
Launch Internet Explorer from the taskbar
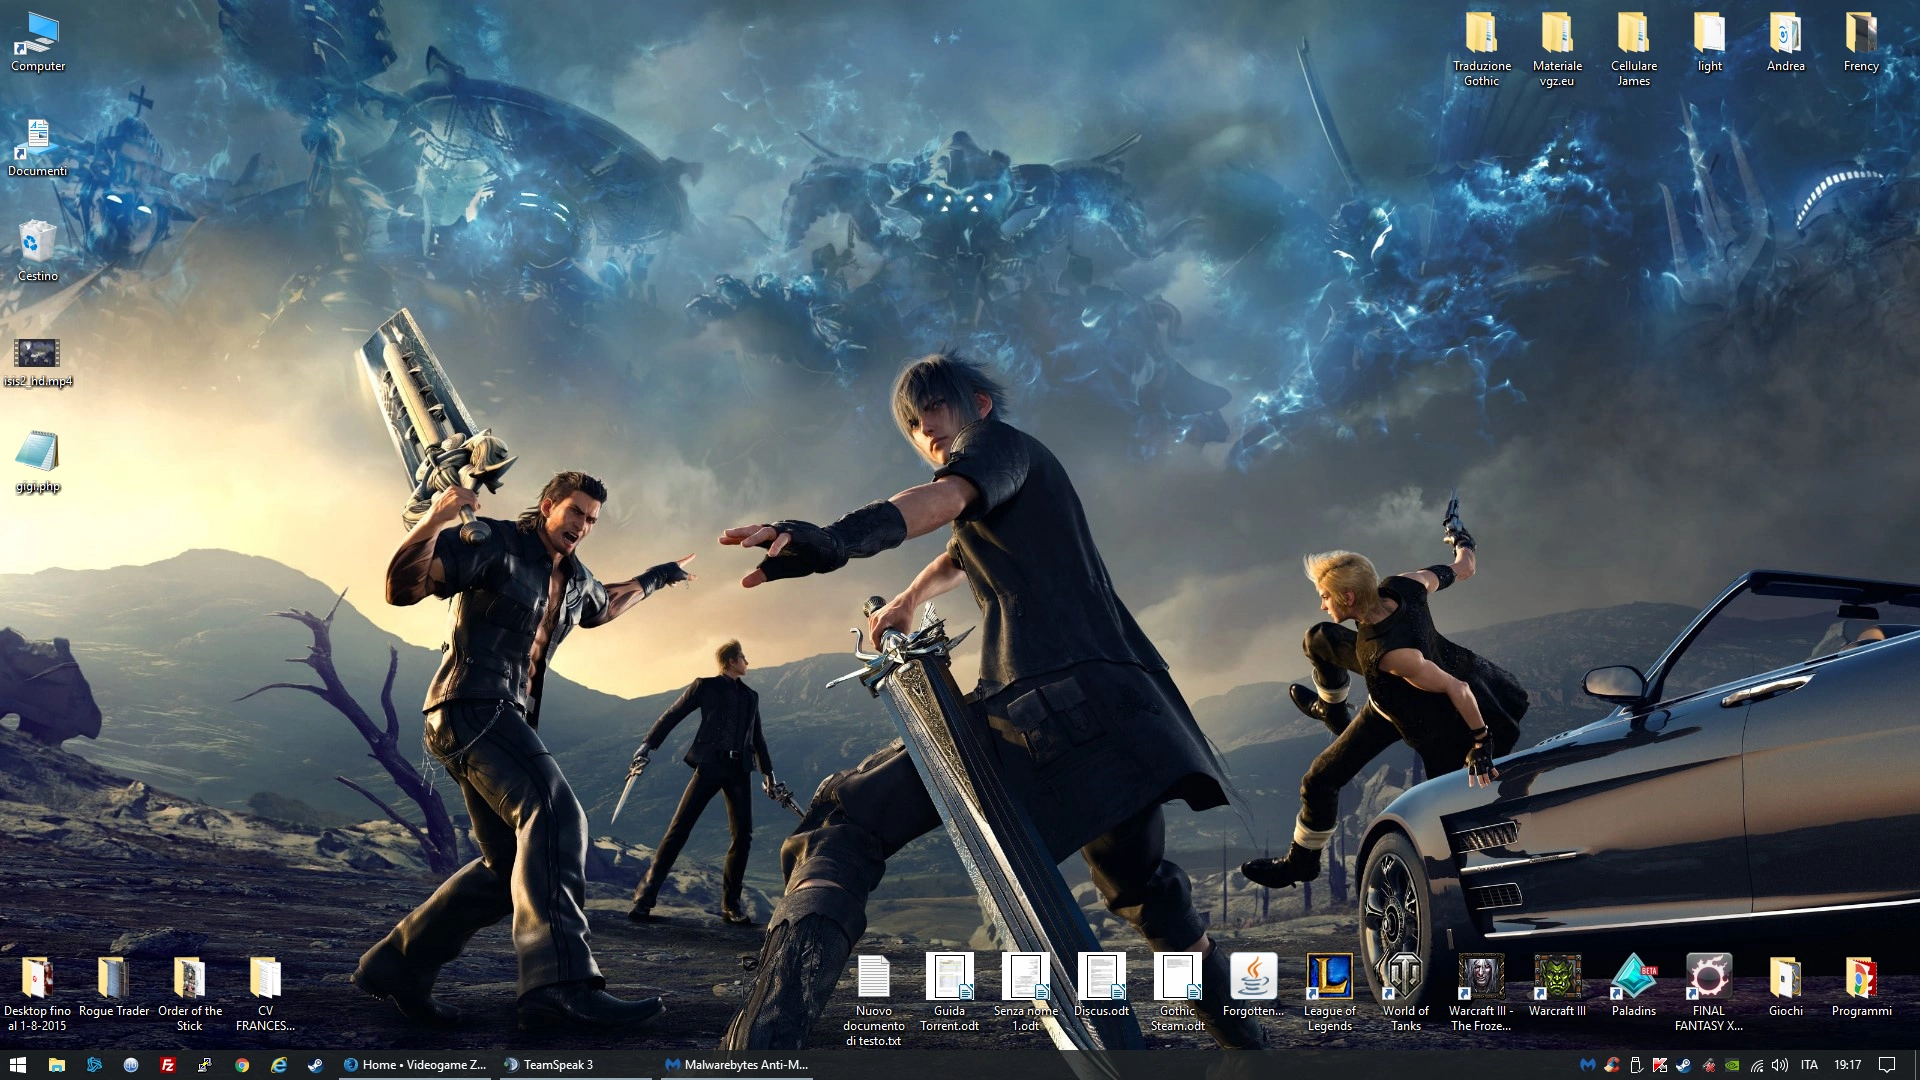pyautogui.click(x=279, y=1065)
